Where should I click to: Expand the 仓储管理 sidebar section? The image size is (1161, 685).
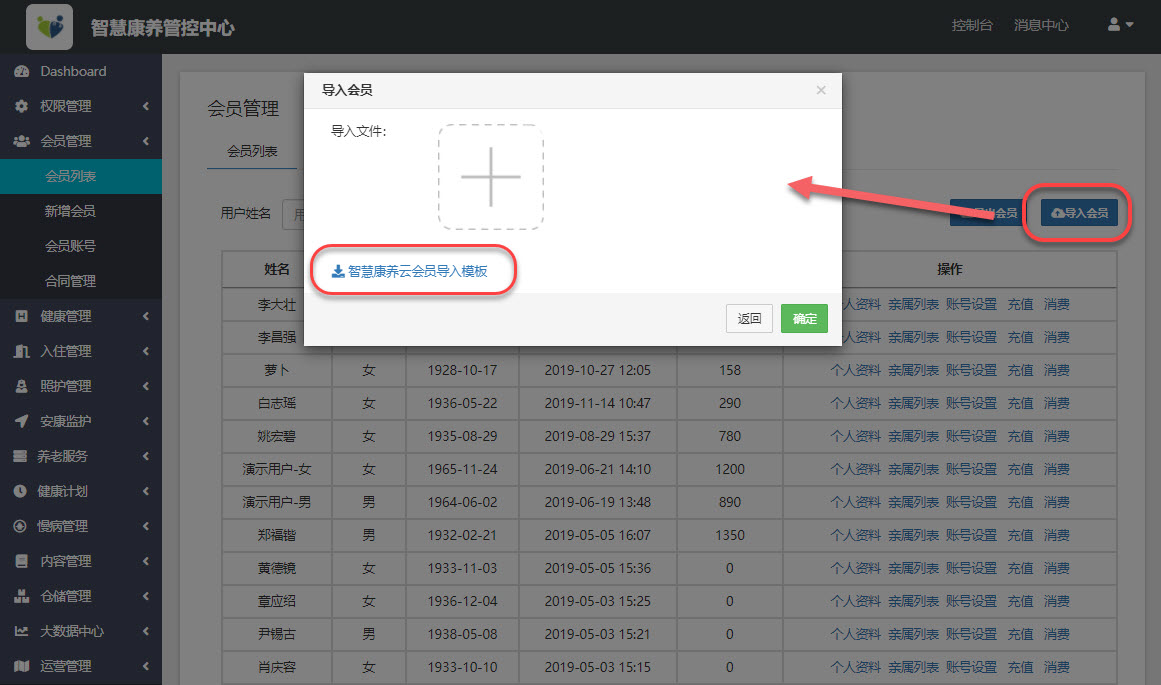pos(80,596)
